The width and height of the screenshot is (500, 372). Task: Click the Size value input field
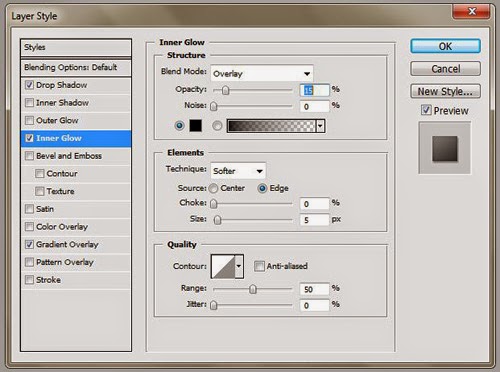coord(314,220)
